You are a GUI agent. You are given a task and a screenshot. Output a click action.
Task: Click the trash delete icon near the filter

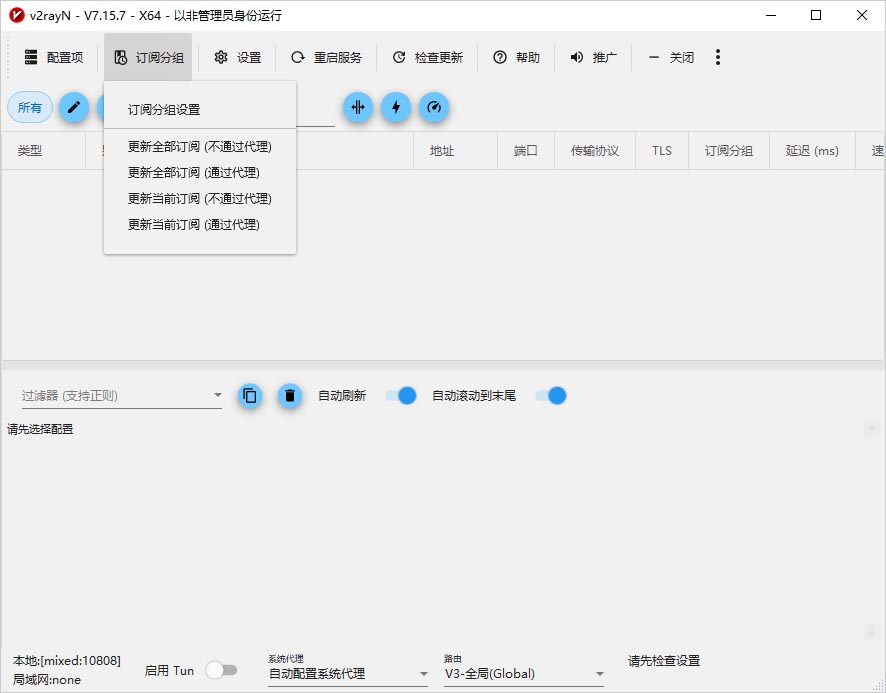click(x=289, y=395)
